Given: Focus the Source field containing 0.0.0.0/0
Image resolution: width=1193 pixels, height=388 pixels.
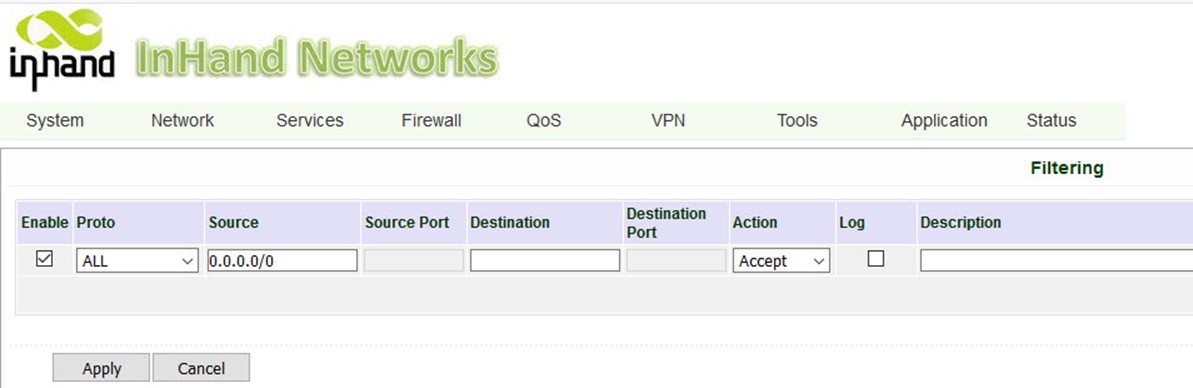Looking at the screenshot, I should (282, 261).
